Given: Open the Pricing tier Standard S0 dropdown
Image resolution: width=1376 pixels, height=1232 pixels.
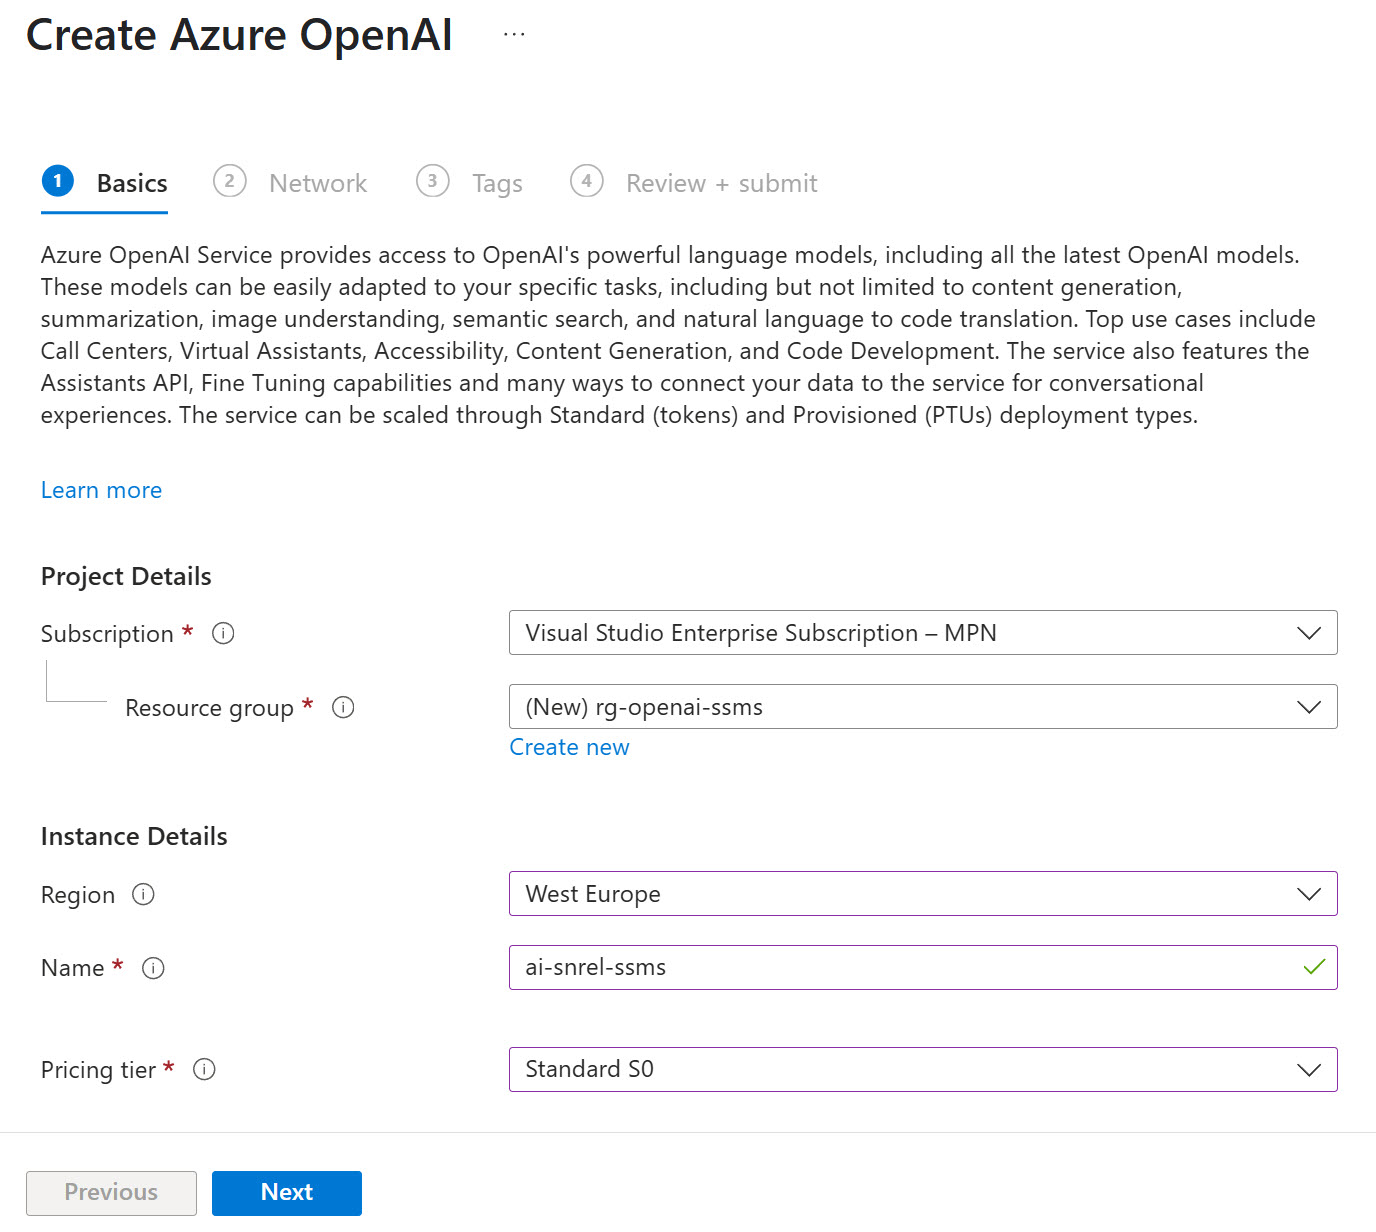Looking at the screenshot, I should point(922,1069).
